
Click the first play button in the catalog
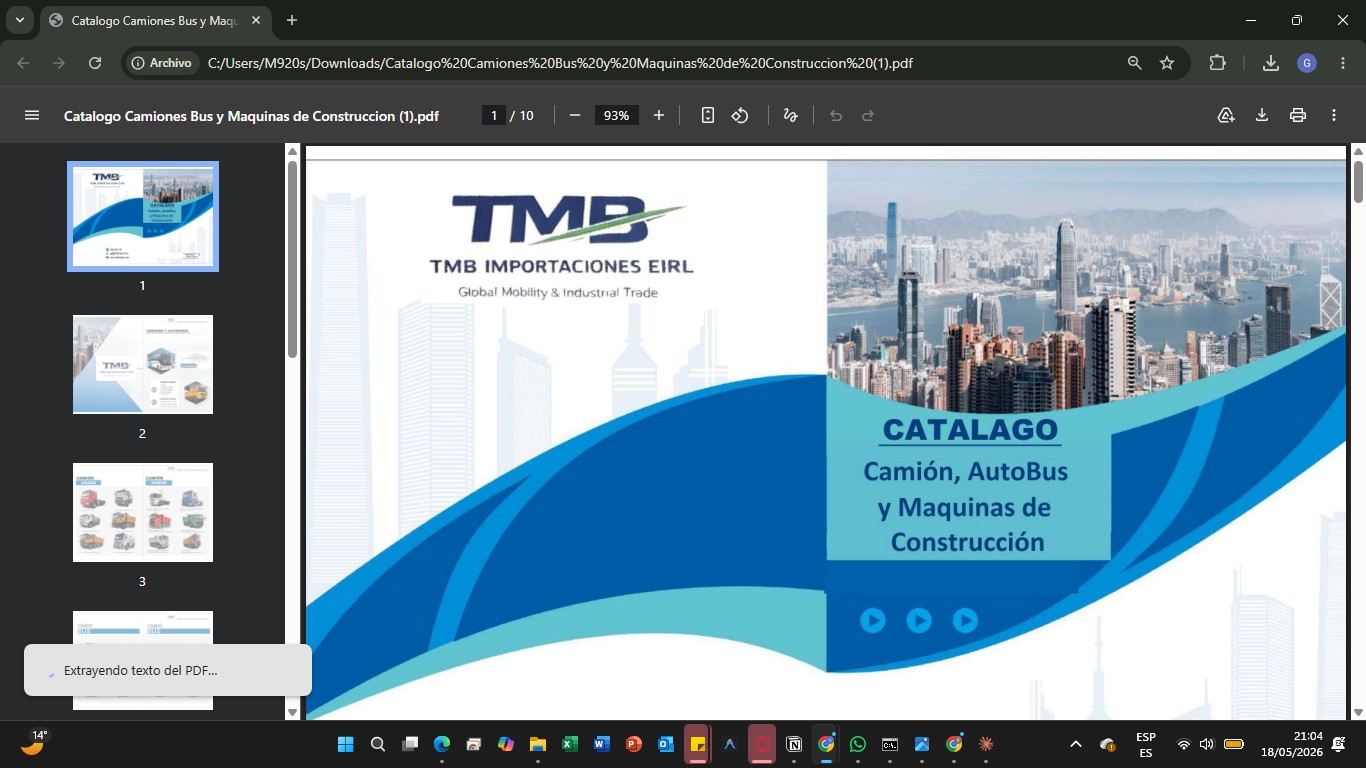pos(873,621)
